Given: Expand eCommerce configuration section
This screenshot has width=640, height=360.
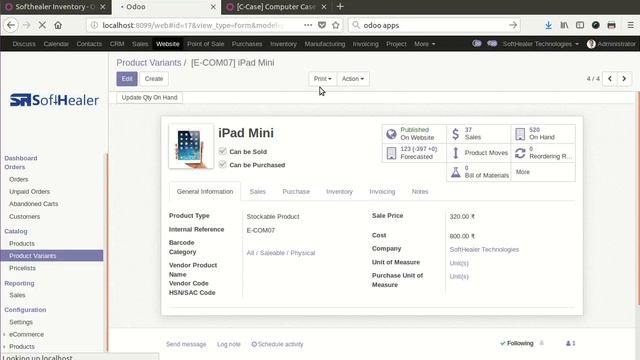Looking at the screenshot, I should coord(26,334).
